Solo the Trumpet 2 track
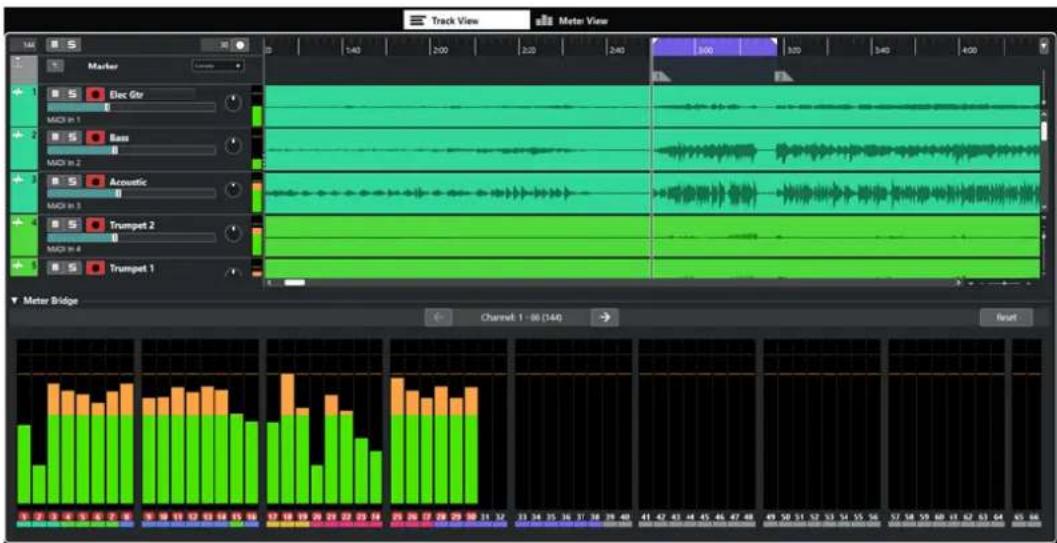Screen dimensions: 1057x543 (71, 225)
